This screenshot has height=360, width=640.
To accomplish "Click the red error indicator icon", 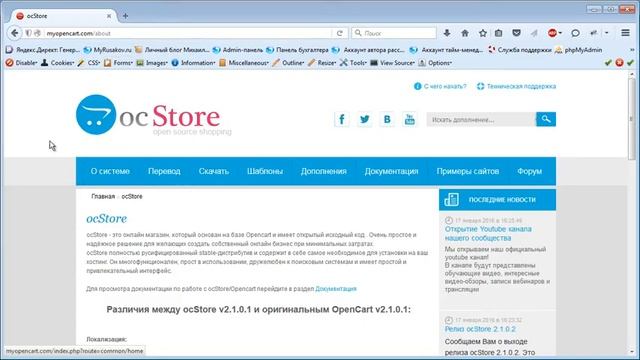I will tap(619, 63).
